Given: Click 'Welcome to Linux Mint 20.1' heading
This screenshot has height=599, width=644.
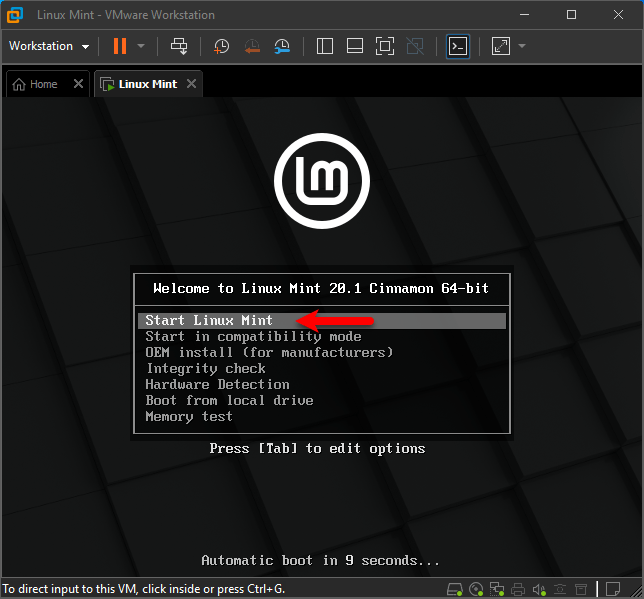Looking at the screenshot, I should tap(321, 288).
